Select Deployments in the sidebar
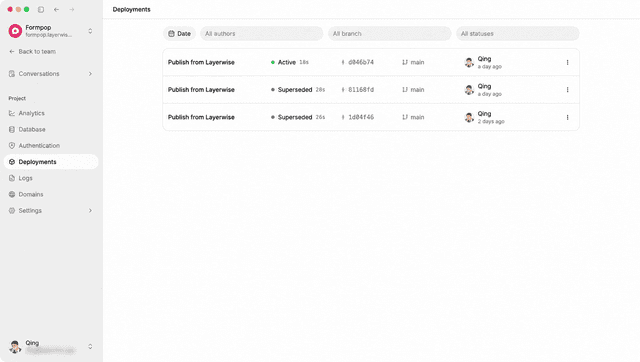 coord(51,162)
